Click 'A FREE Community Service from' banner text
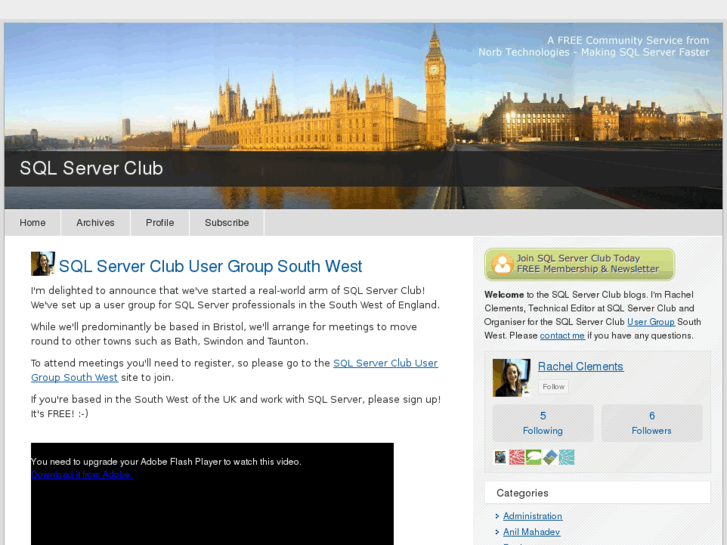Viewport: 727px width, 545px height. (x=628, y=40)
